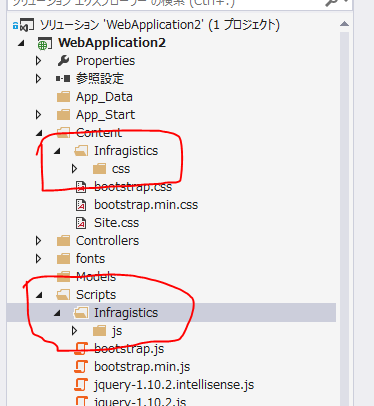Viewport: 374px width, 406px height.
Task: Expand the Controllers folder
Action: 39,241
